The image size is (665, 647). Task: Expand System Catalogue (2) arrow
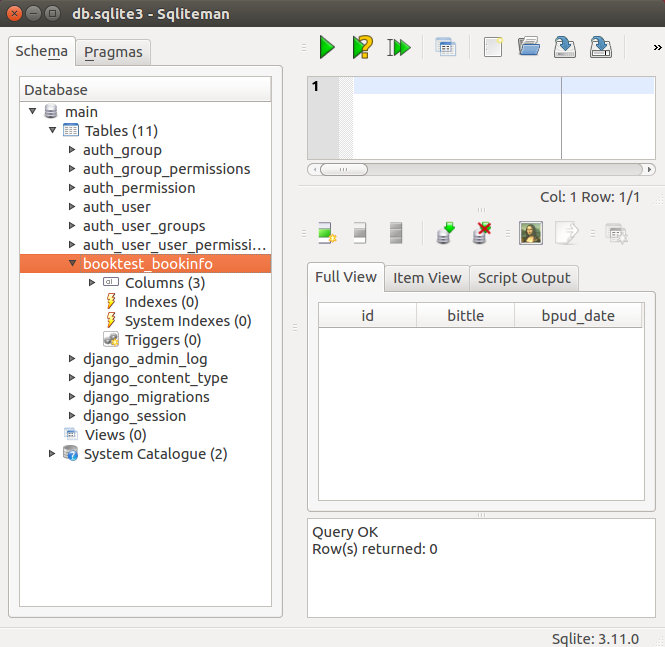point(52,454)
